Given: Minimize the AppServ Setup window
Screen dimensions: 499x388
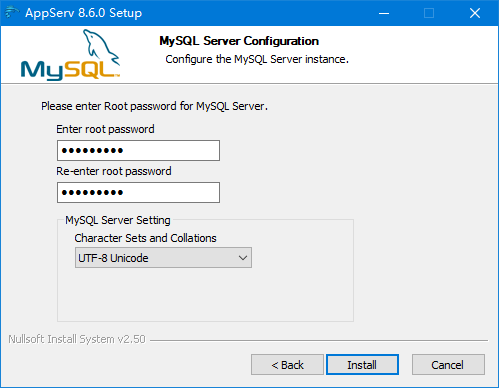Looking at the screenshot, I should click(384, 13).
